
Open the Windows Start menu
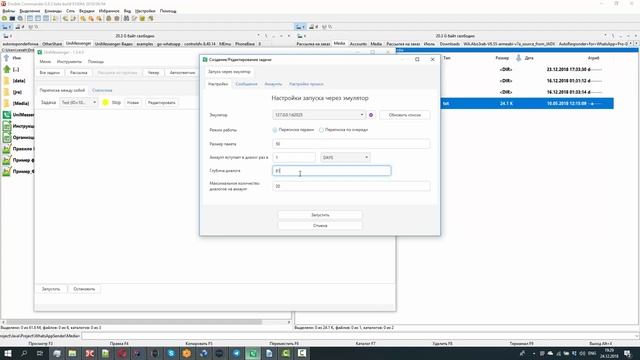8,353
